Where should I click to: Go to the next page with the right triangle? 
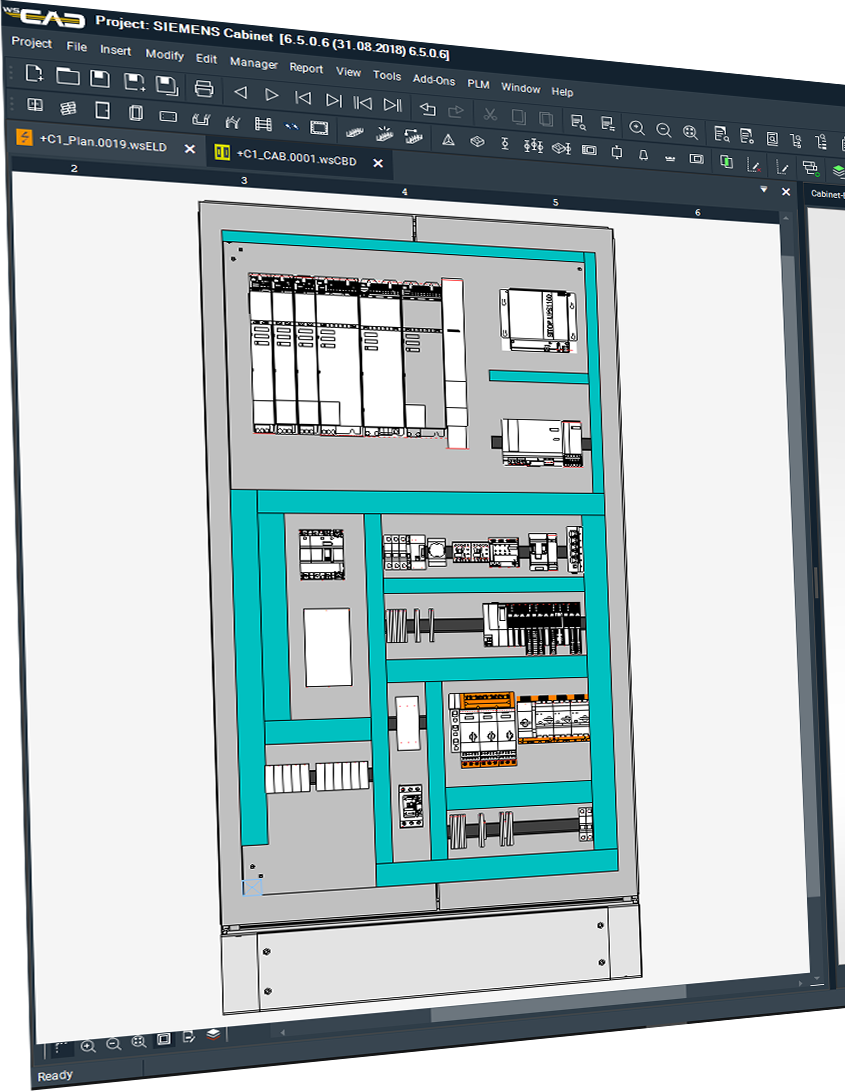tap(271, 95)
